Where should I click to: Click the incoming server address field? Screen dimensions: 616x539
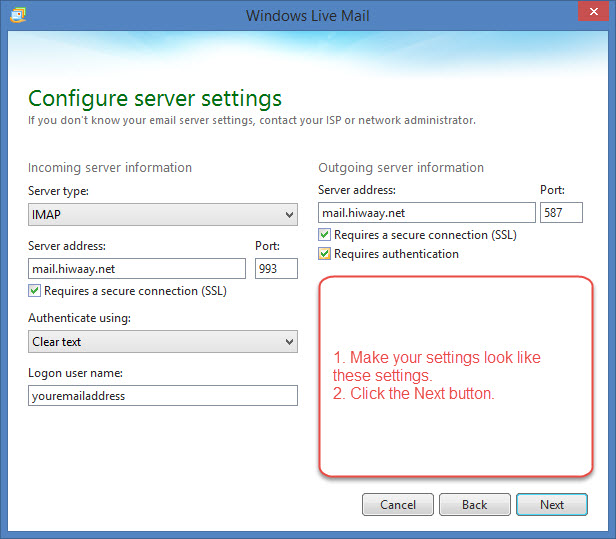137,269
